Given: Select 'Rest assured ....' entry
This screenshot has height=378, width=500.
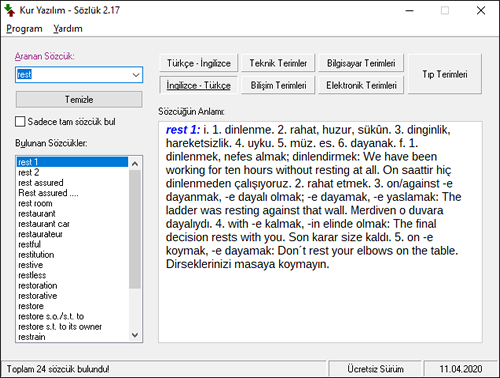Looking at the screenshot, I should pyautogui.click(x=72, y=193).
